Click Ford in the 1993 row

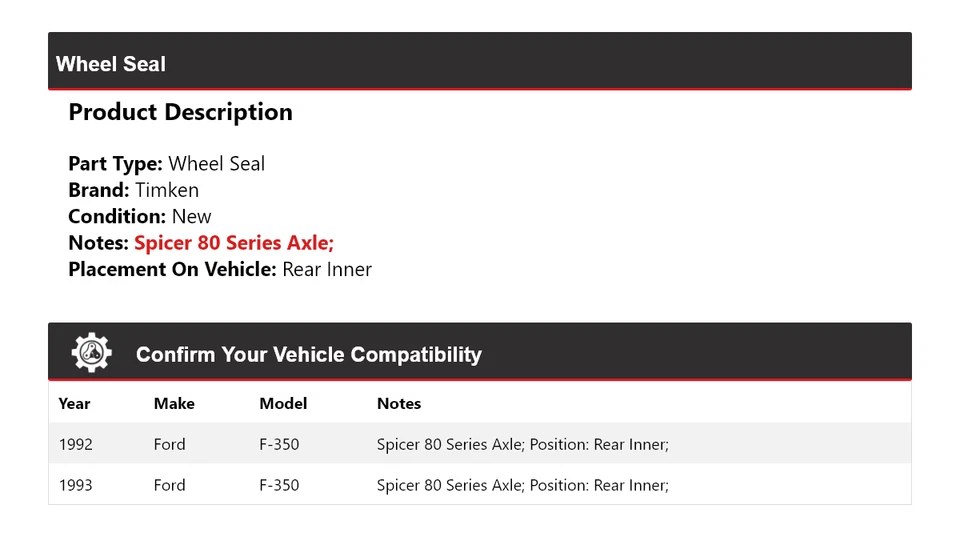[x=169, y=485]
